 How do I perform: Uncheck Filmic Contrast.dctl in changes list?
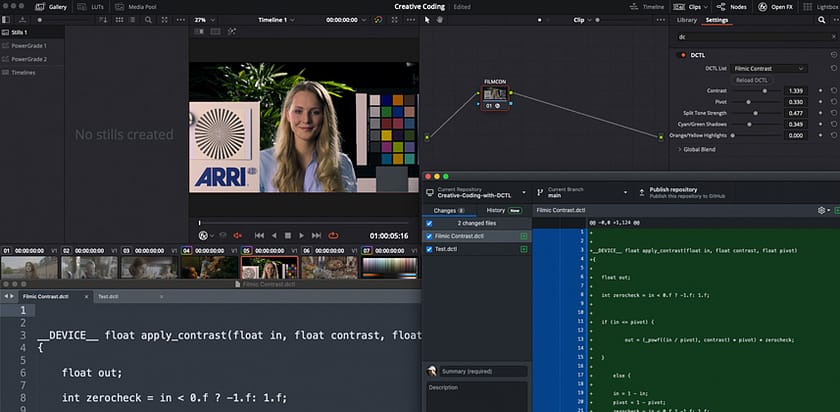(429, 236)
